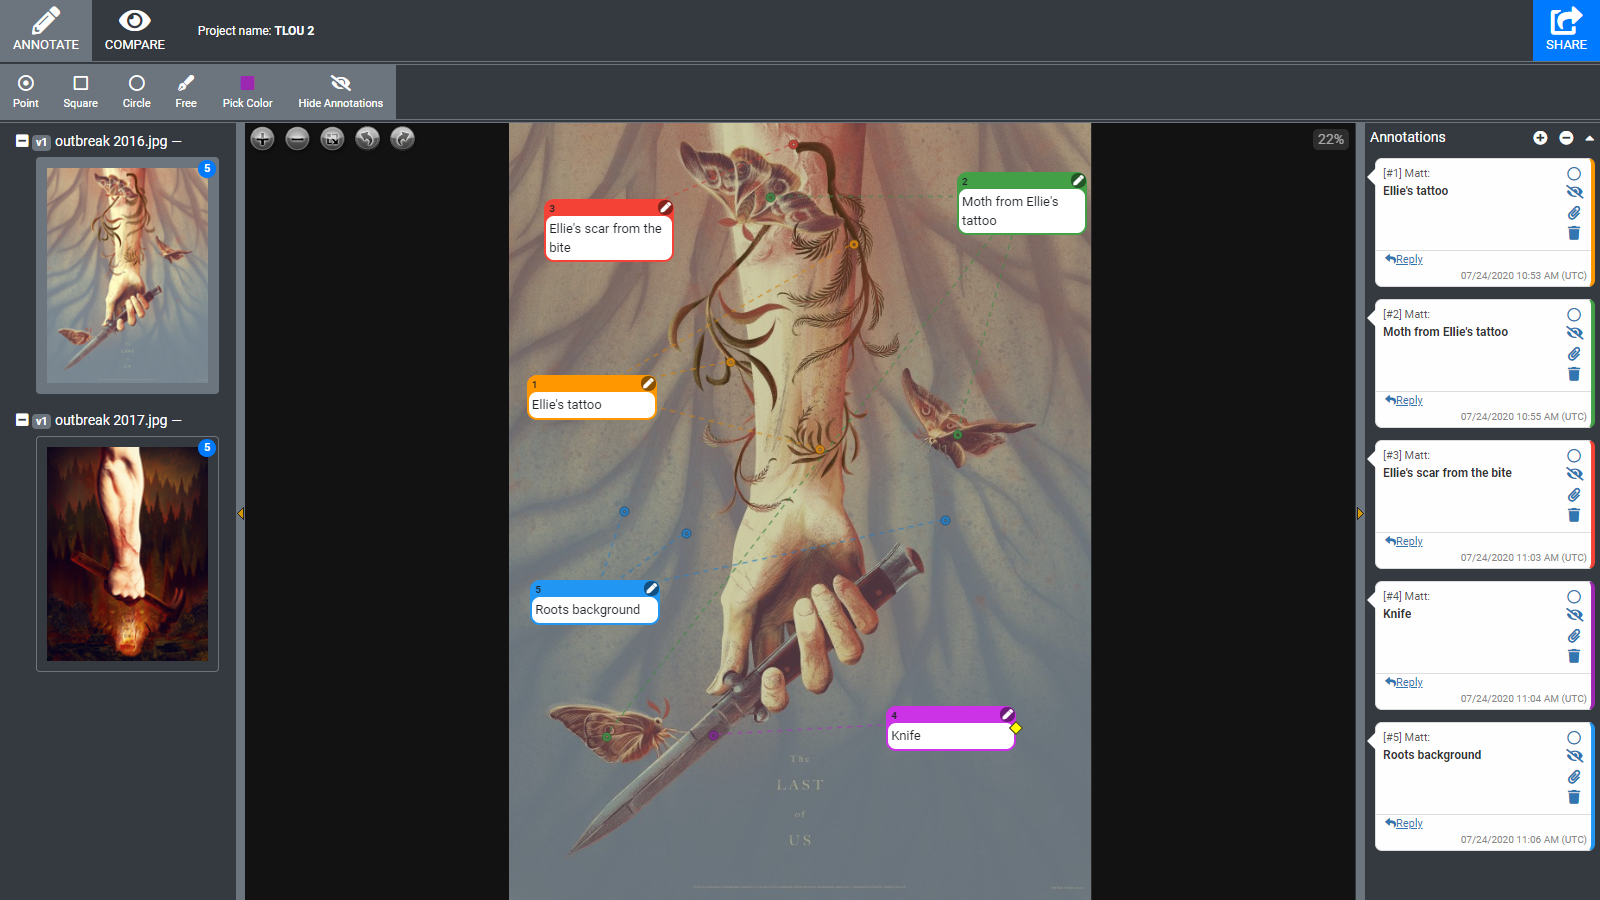The height and width of the screenshot is (900, 1600).
Task: Hide annotation #3 Ellie's scar from the bite
Action: pos(1574,474)
